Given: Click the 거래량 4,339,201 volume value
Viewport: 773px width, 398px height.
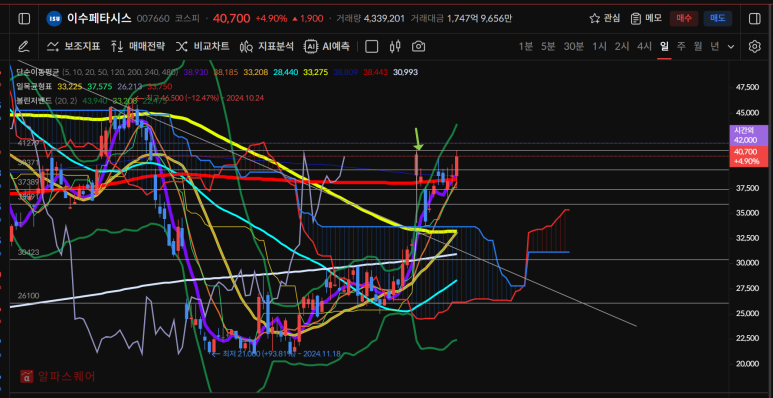Looking at the screenshot, I should (384, 19).
